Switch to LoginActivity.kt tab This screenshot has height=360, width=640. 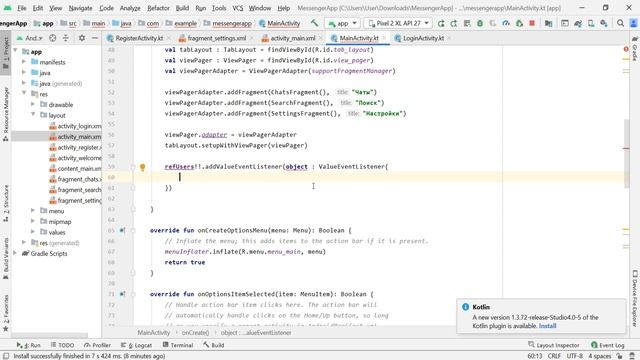423,38
